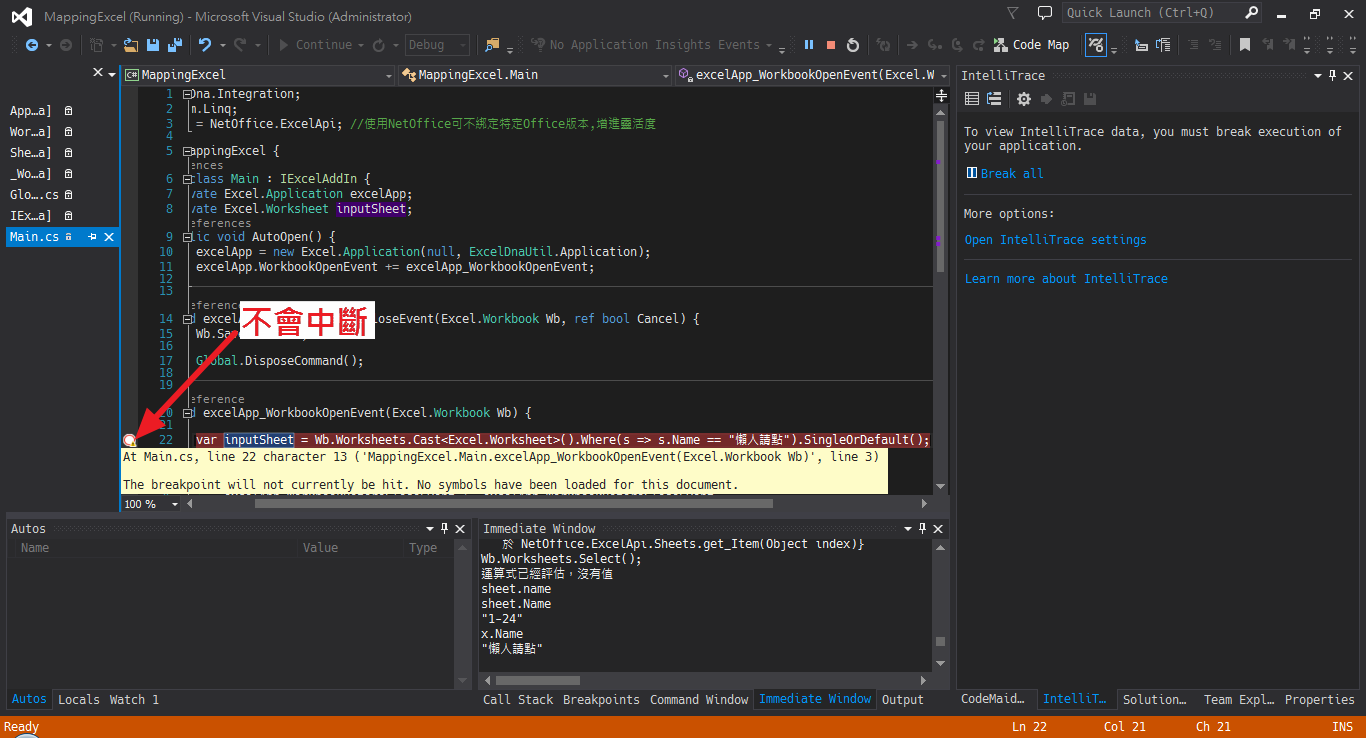Click the bookmark icon in toolbar
The height and width of the screenshot is (738, 1366).
[1245, 45]
